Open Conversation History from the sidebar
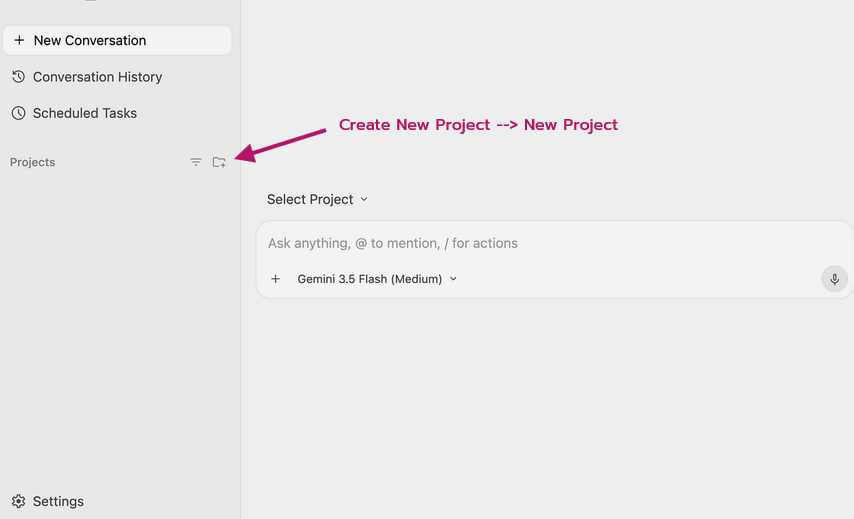This screenshot has width=854, height=519. click(x=97, y=77)
